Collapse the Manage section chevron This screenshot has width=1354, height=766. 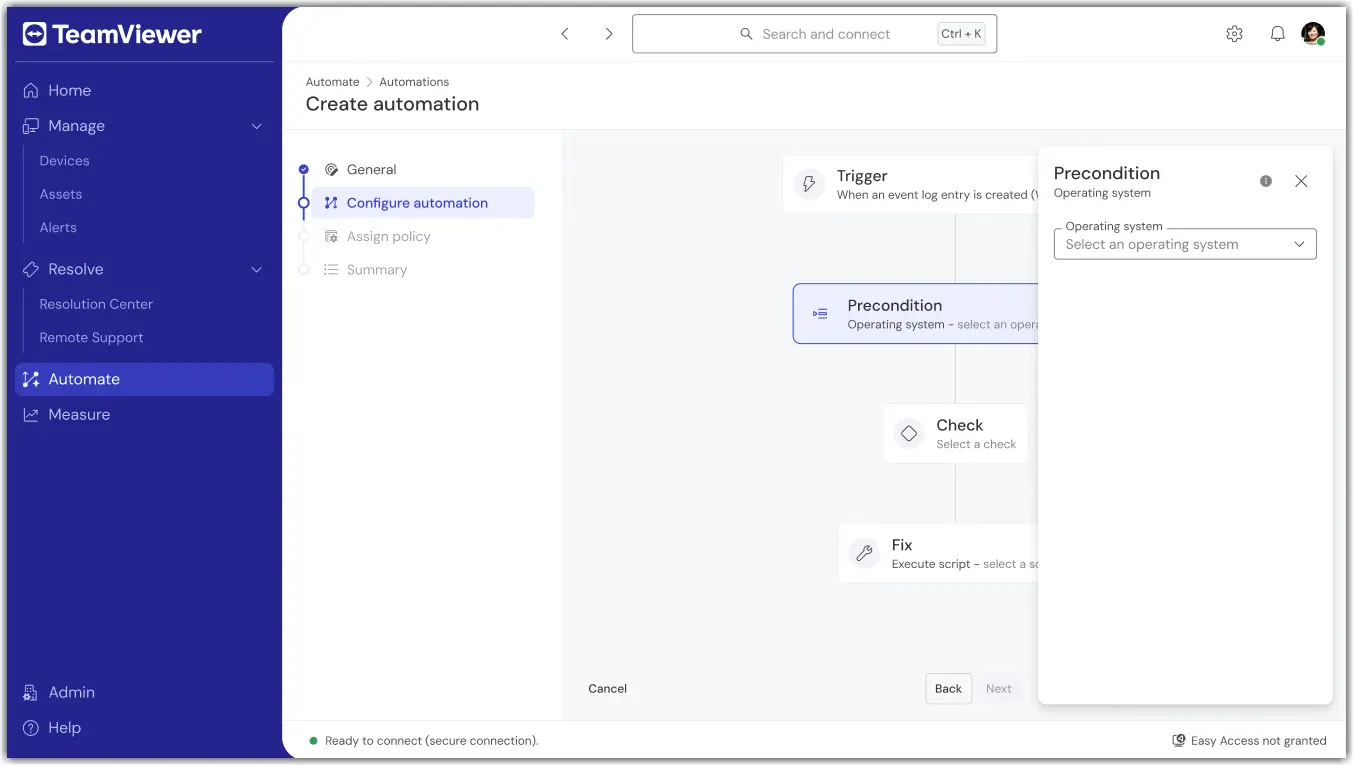(x=257, y=126)
